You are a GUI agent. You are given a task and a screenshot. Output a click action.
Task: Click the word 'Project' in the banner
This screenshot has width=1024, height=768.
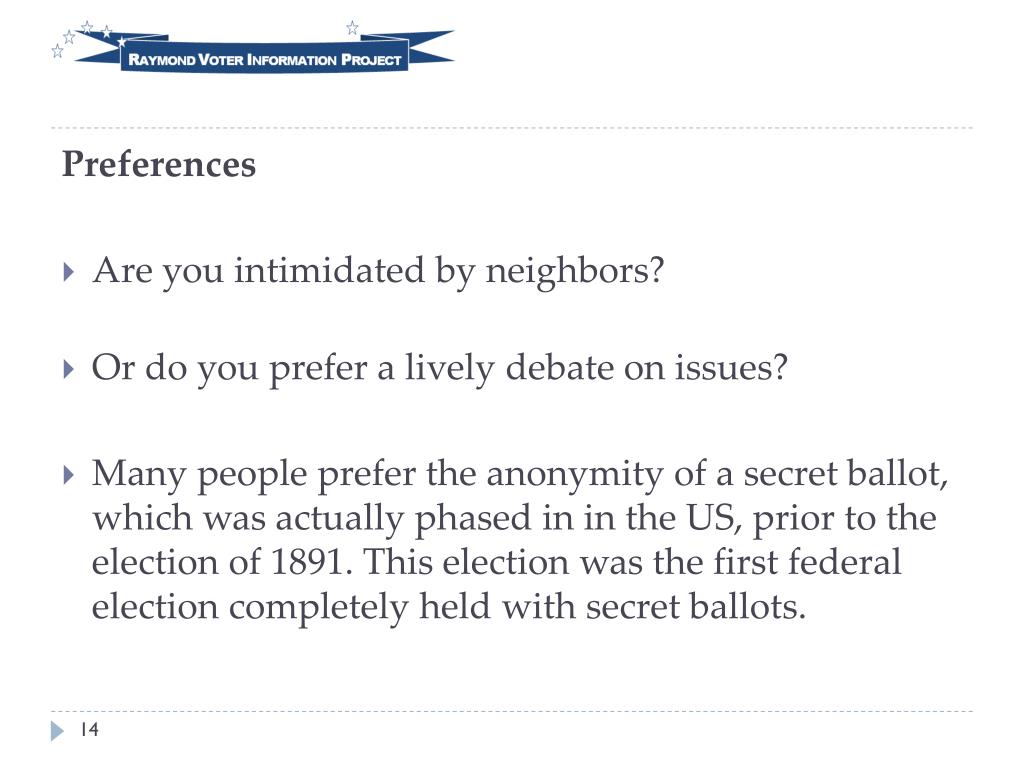click(x=371, y=60)
